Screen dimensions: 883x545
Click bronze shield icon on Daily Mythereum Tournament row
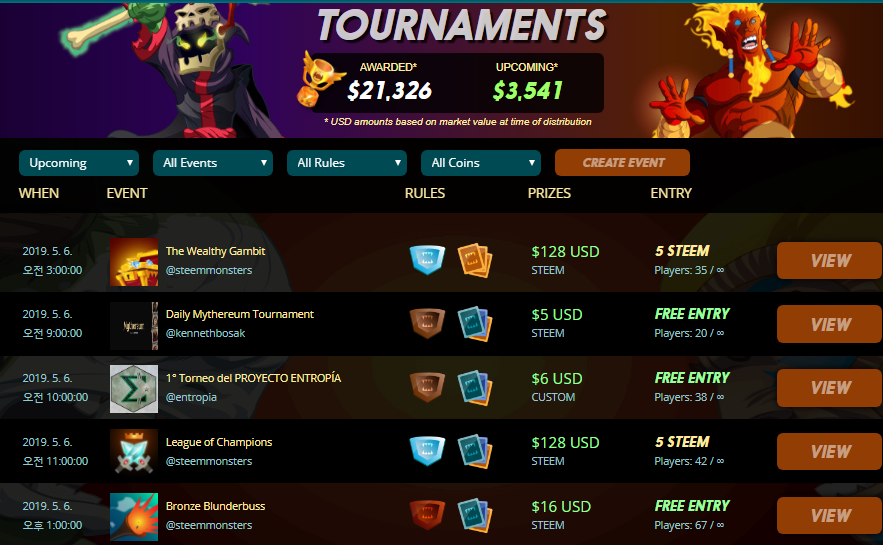(x=427, y=323)
